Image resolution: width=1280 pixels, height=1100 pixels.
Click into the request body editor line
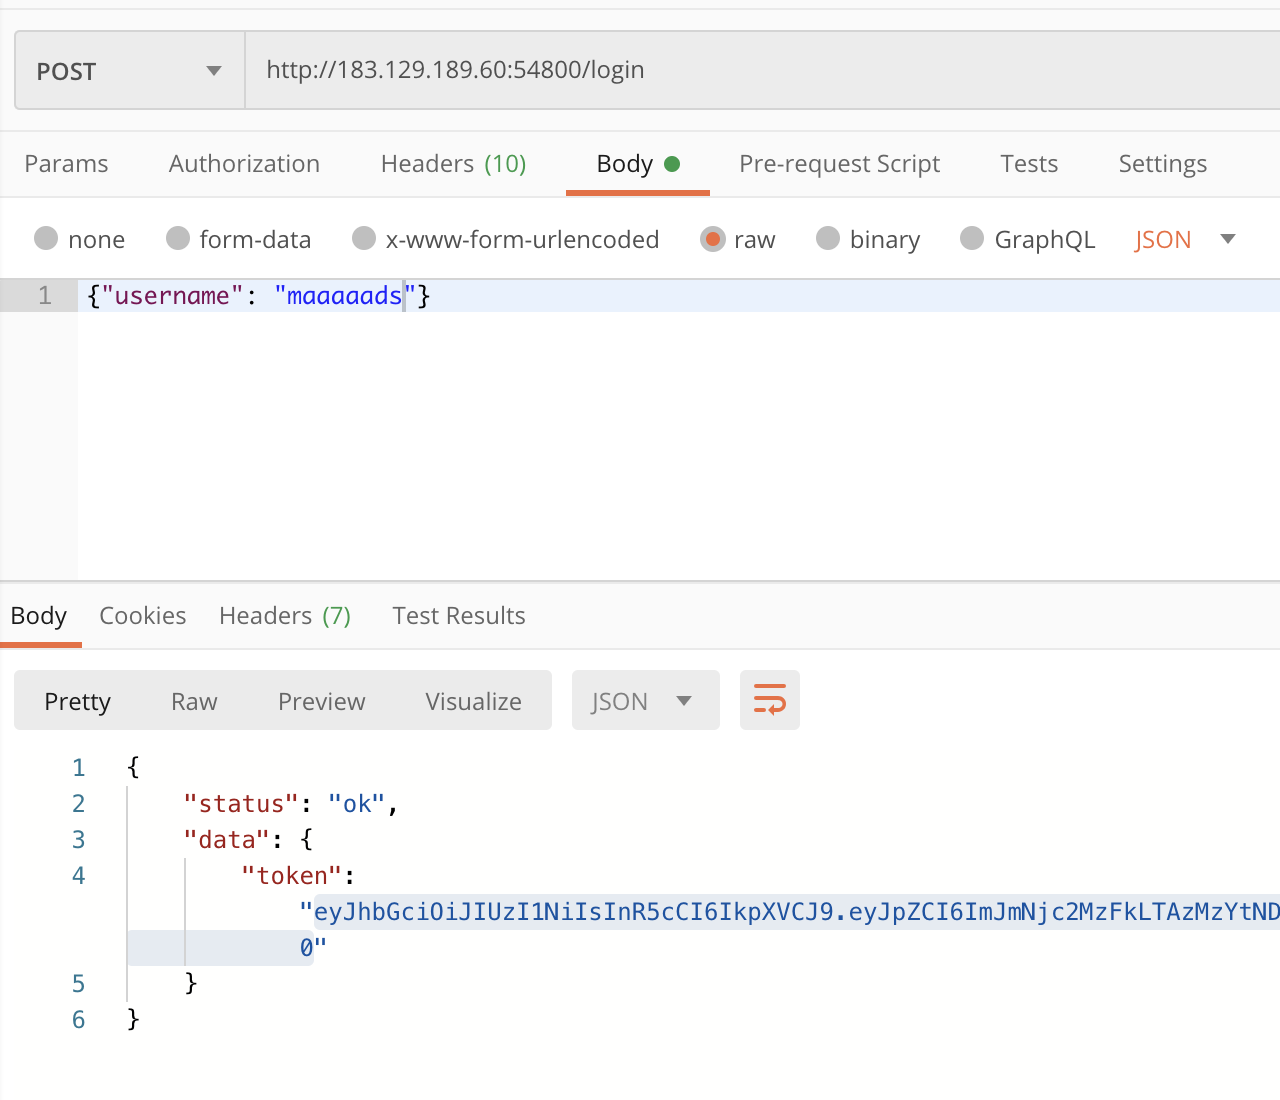point(679,296)
